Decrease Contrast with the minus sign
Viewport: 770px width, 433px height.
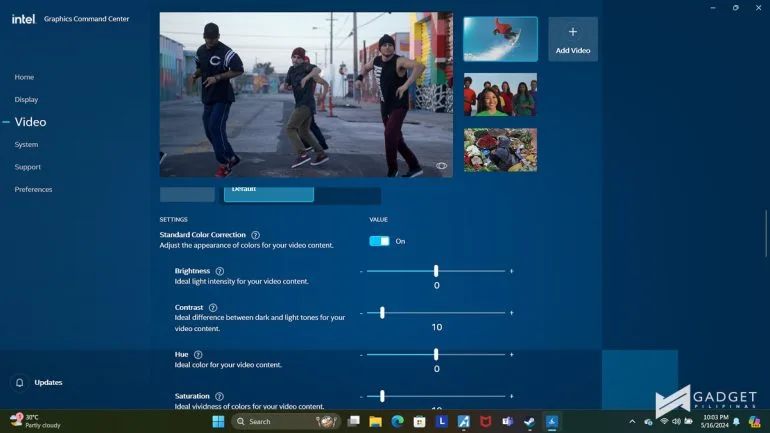(x=361, y=313)
